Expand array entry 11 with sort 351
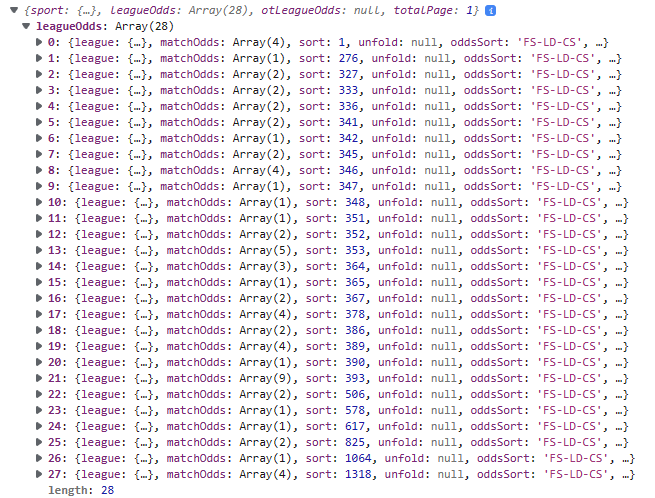 [x=39, y=218]
